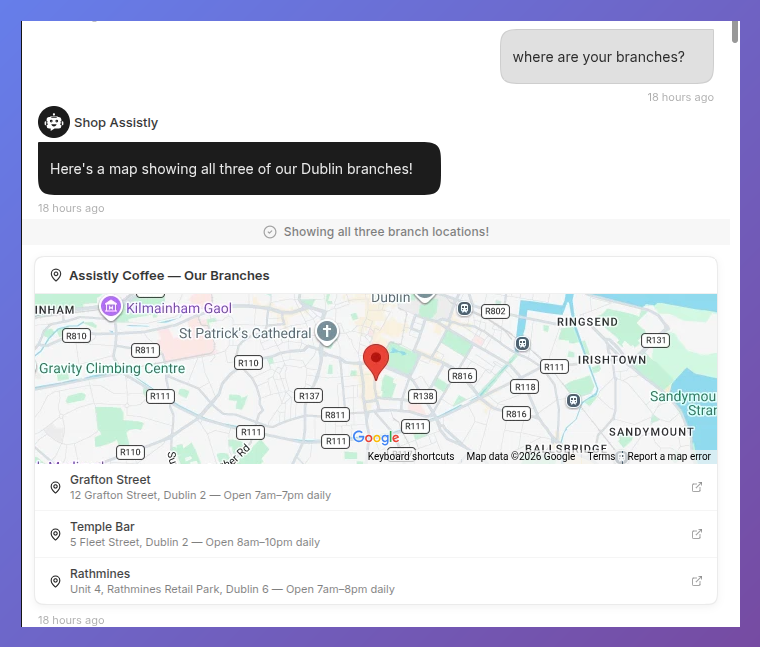
Task: Click the pin icon beside Temple Bar
Action: (56, 534)
